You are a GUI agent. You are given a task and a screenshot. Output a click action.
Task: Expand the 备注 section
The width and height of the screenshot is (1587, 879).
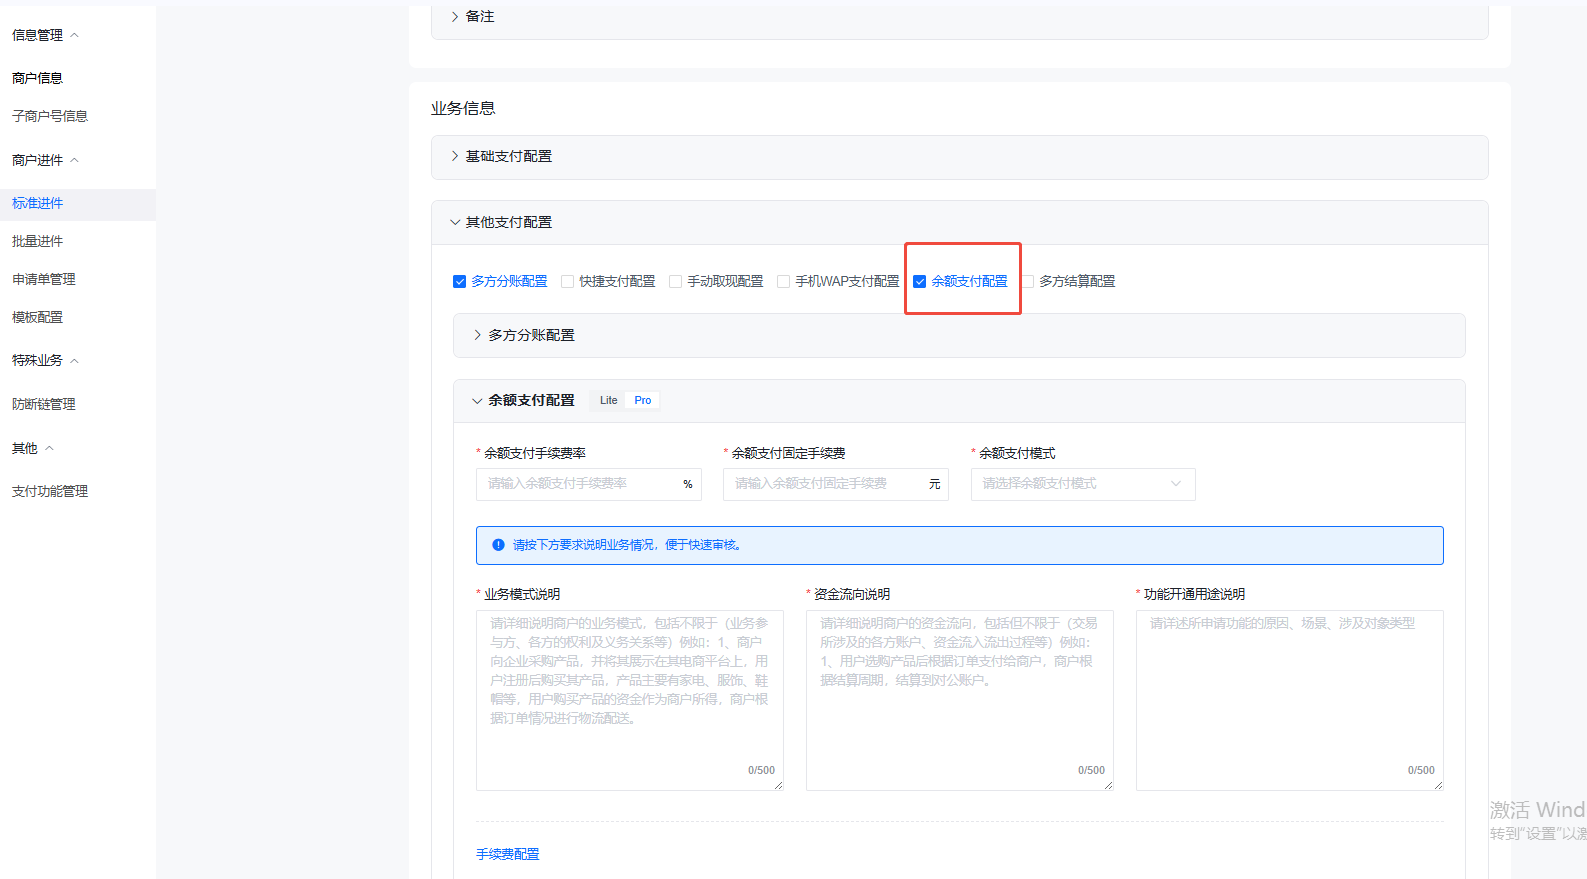455,17
